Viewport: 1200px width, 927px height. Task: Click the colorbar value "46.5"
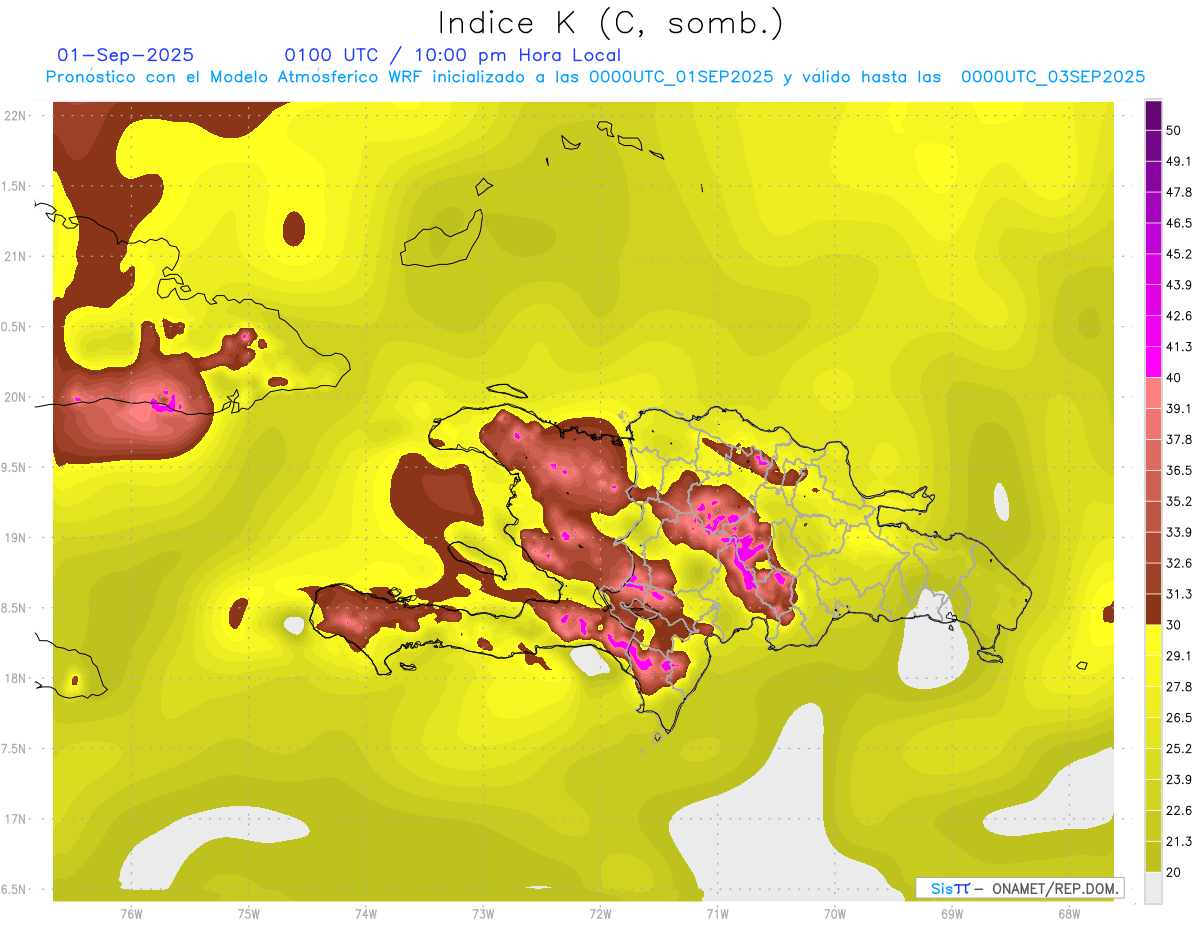pos(1178,223)
